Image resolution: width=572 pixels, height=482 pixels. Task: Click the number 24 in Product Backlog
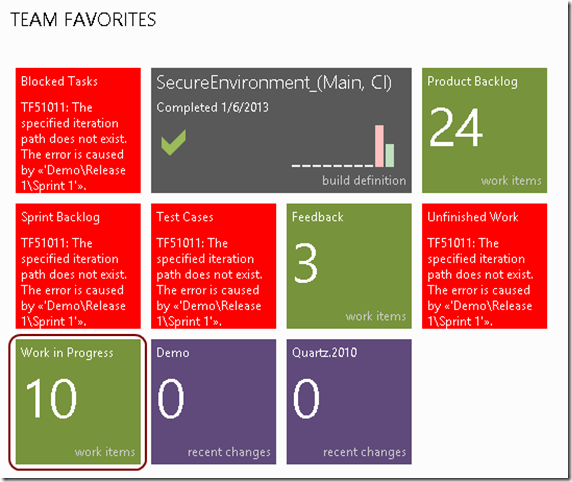456,127
